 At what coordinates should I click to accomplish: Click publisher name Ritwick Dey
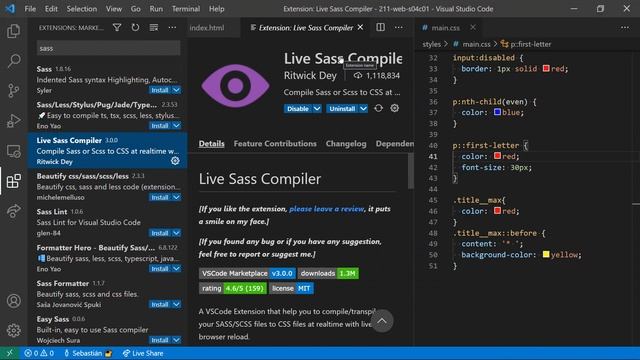[310, 76]
